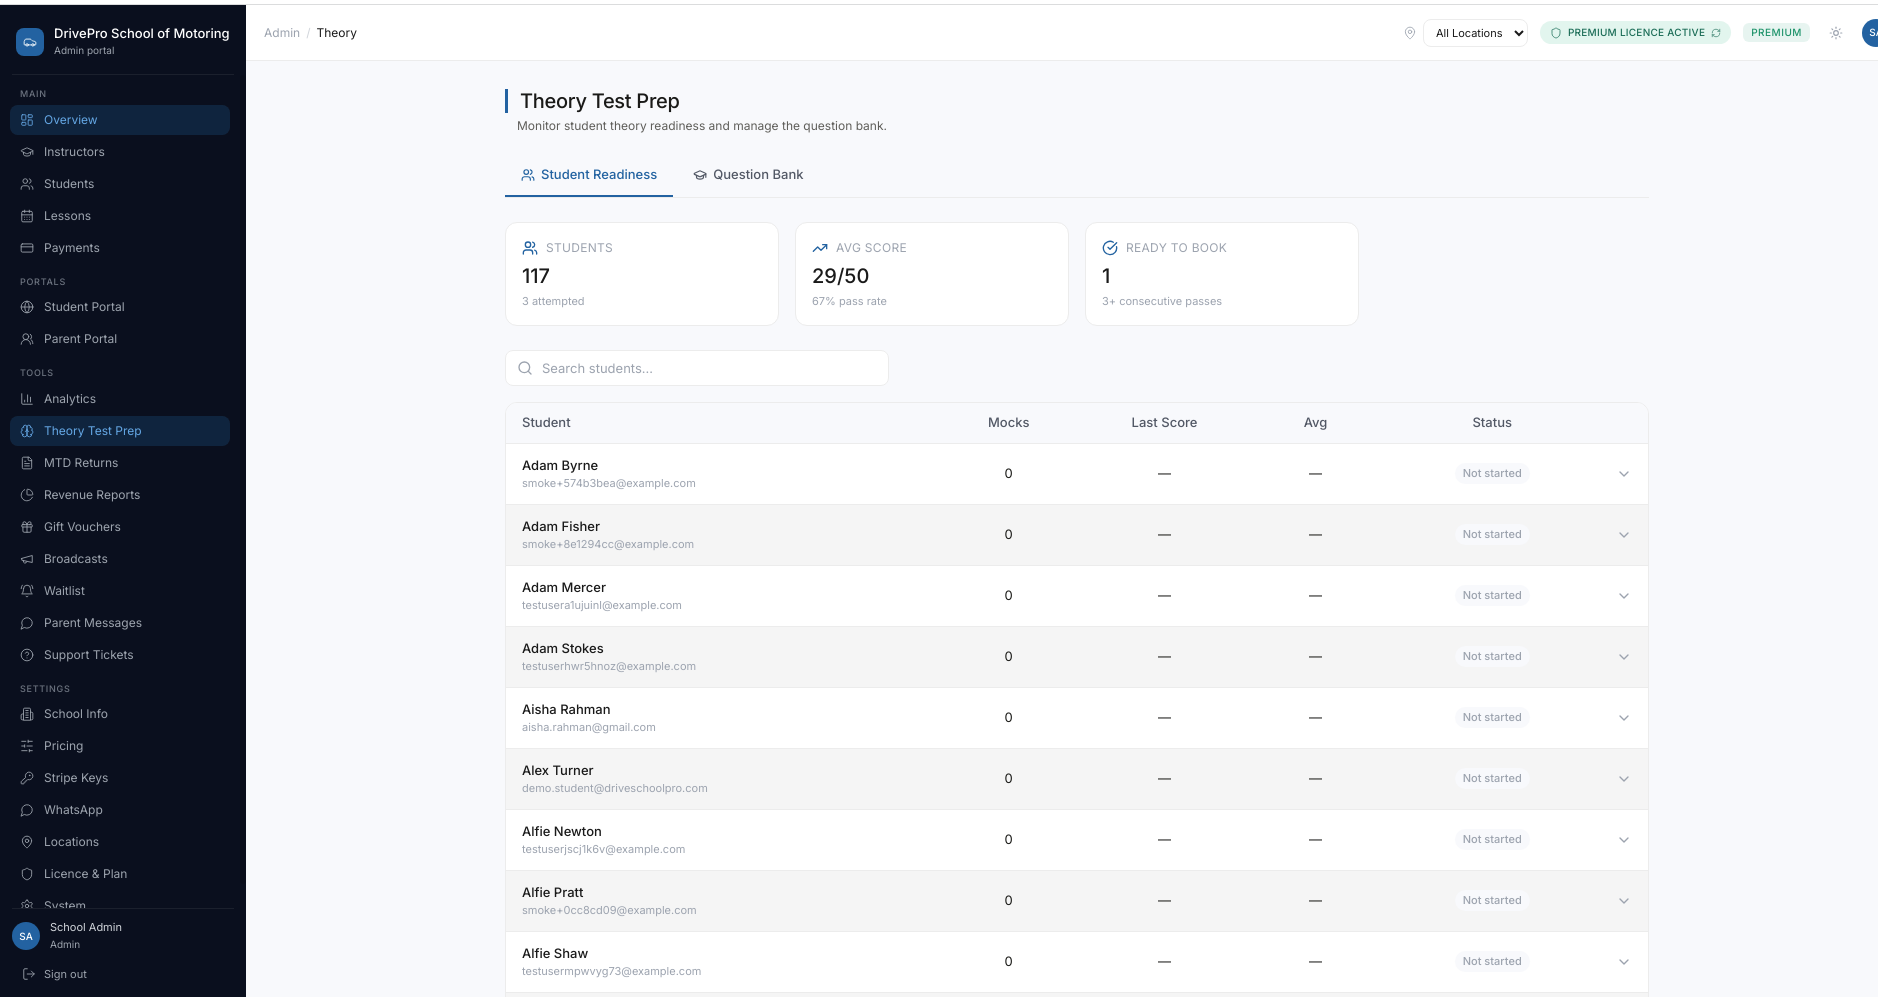Image resolution: width=1878 pixels, height=997 pixels.
Task: Expand Alfie Shaw's row chevron
Action: (1624, 962)
